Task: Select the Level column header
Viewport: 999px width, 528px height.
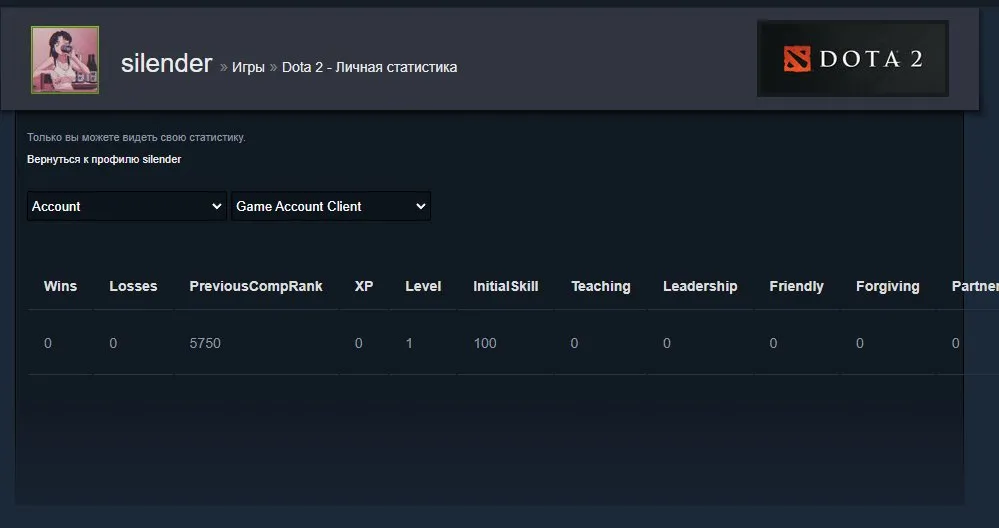Action: 423,287
